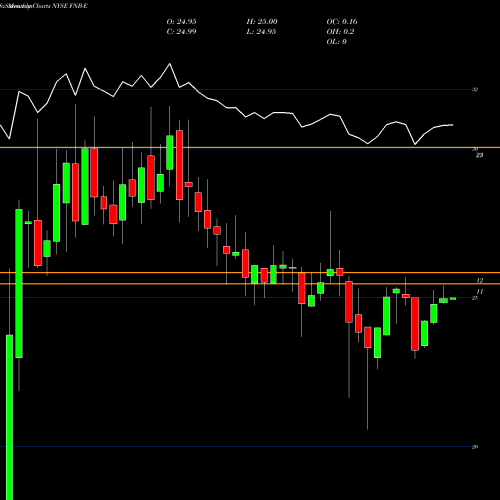Click the 'OH: 0.2' value
Viewport: 500px width, 500px height.
click(340, 32)
